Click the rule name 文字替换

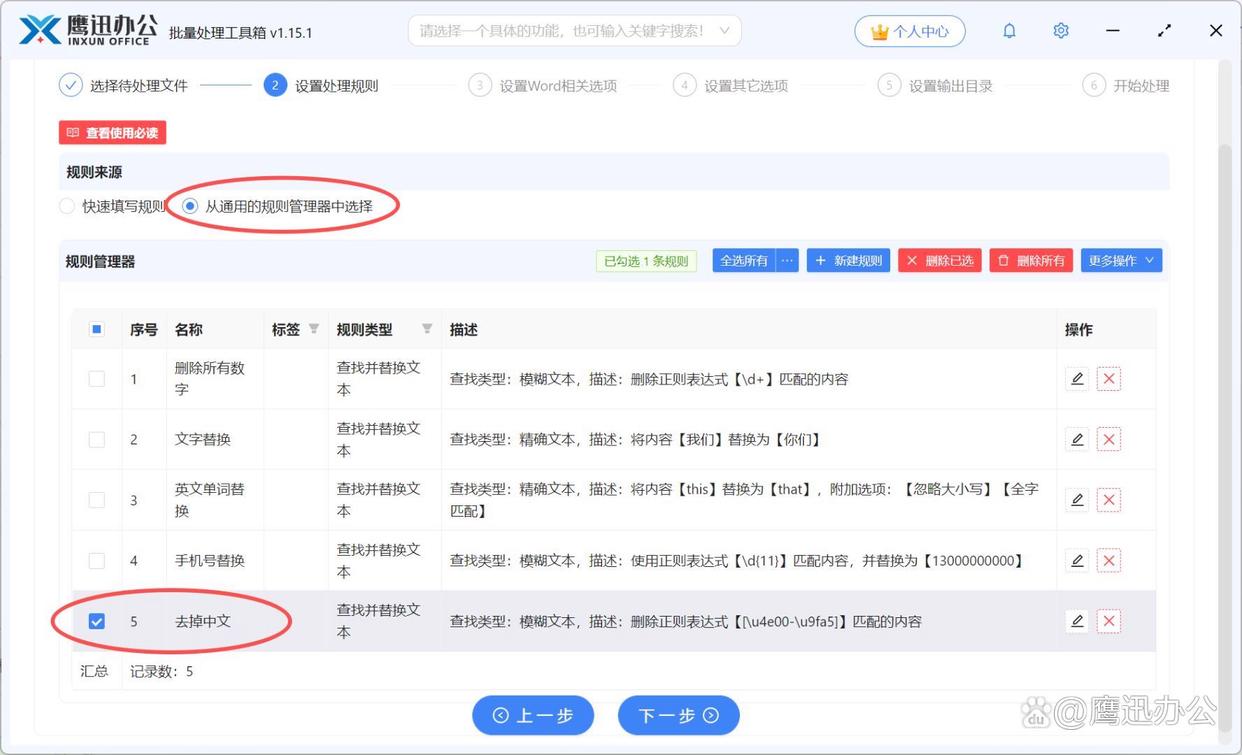point(203,439)
